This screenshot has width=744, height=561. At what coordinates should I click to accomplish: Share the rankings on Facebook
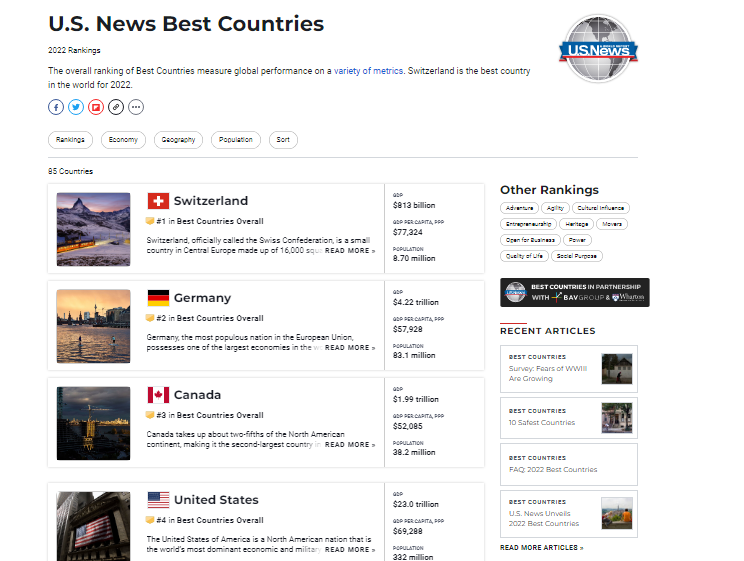click(56, 107)
